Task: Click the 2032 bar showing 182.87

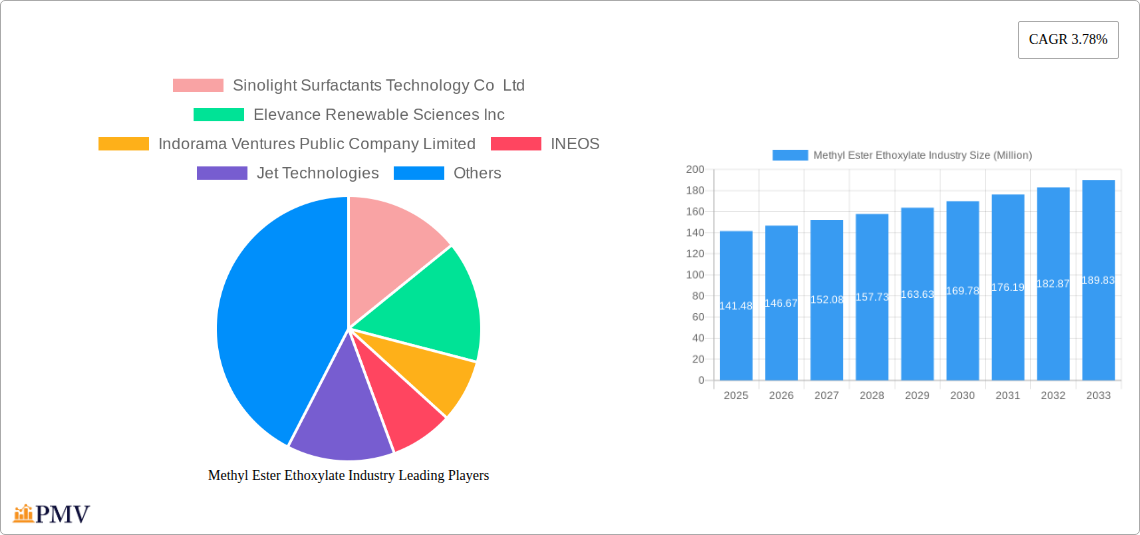Action: tap(1053, 284)
